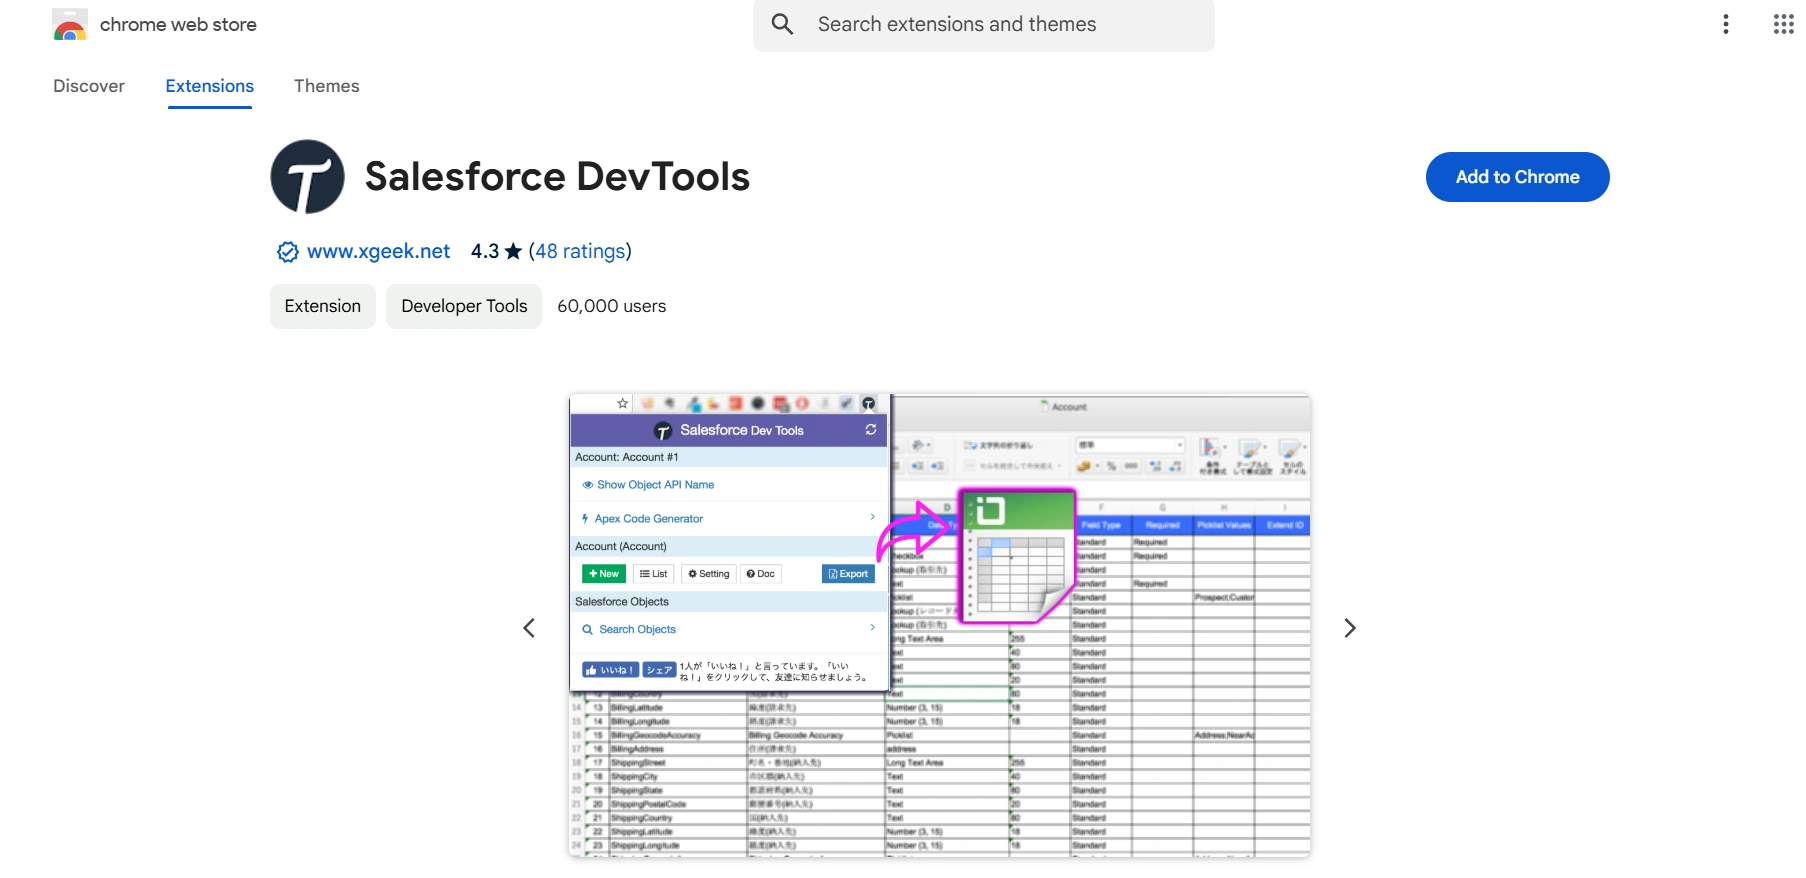Click the search magnifier icon
1806x878 pixels.
click(783, 24)
